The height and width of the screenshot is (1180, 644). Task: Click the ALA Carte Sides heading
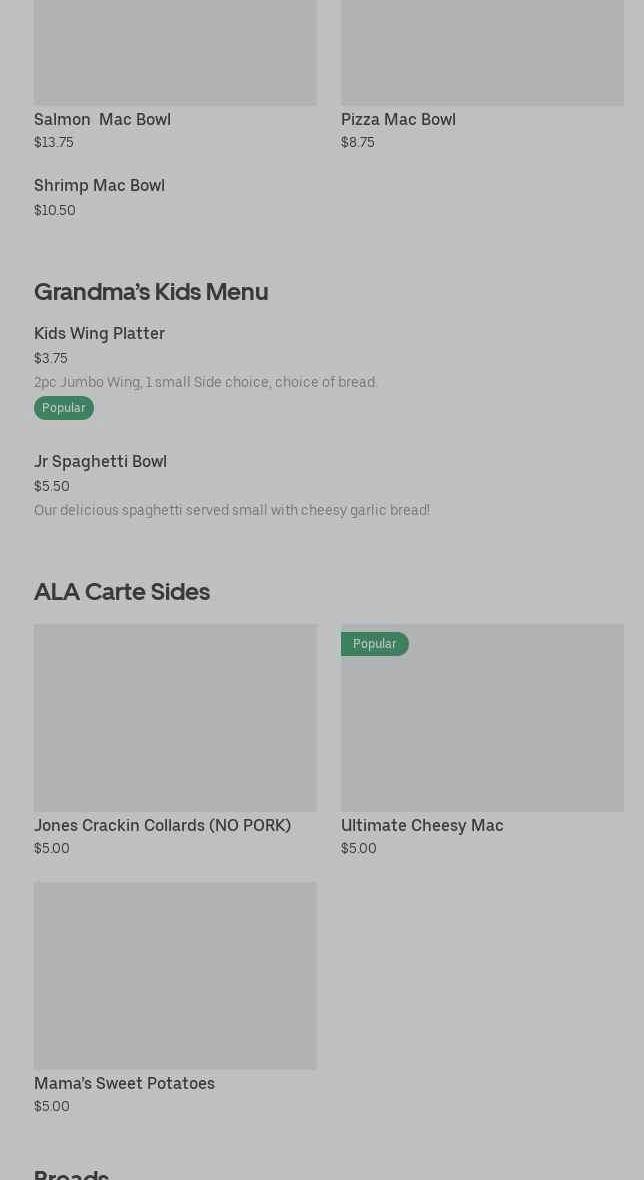tap(122, 592)
